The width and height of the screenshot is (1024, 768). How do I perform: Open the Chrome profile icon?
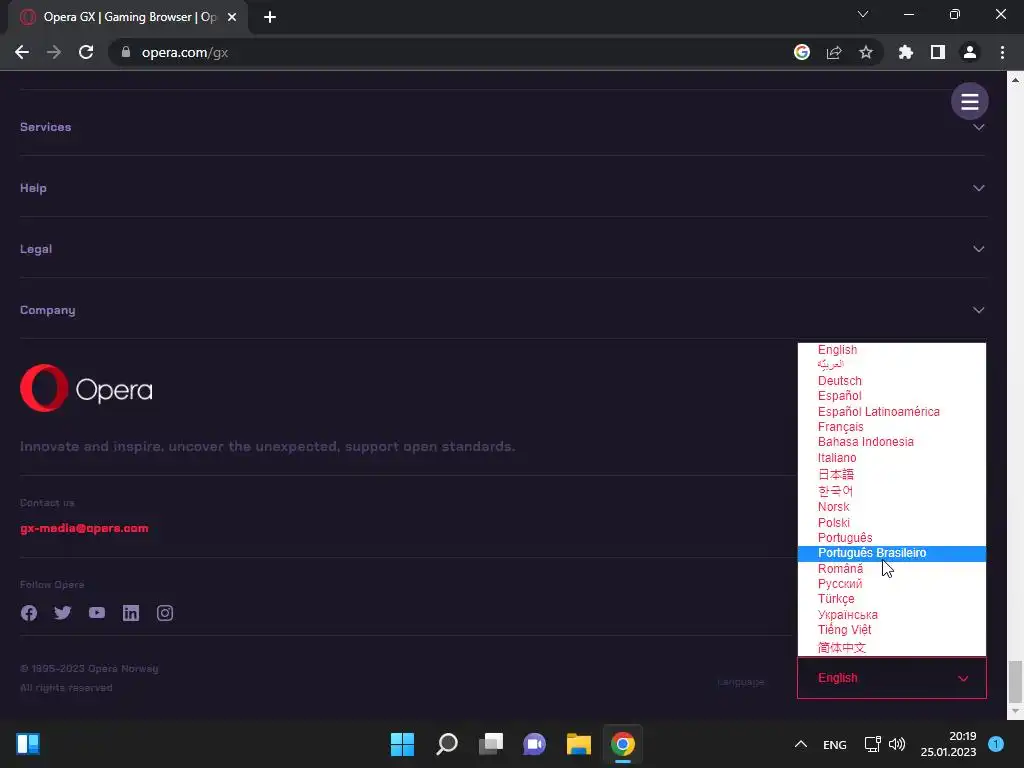(x=970, y=52)
